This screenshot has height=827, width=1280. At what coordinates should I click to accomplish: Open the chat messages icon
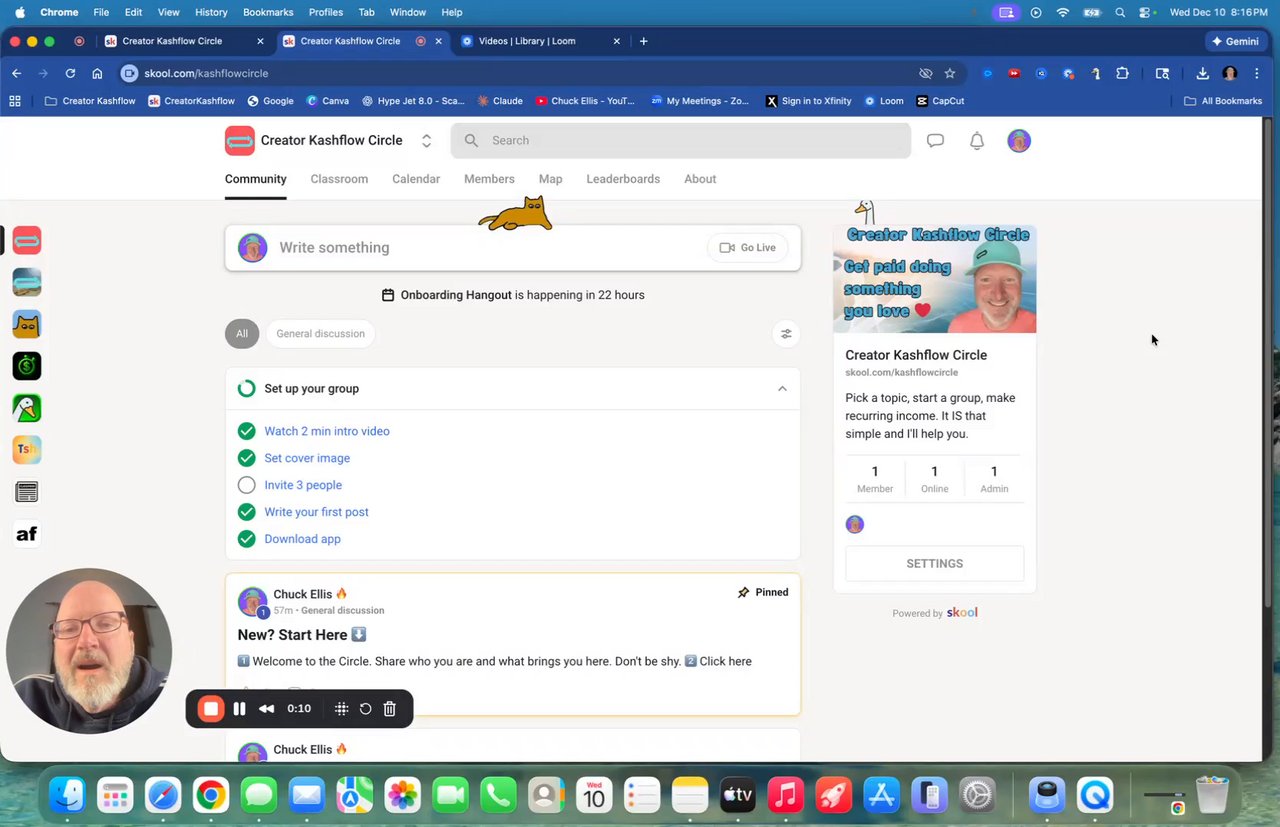[x=935, y=141]
